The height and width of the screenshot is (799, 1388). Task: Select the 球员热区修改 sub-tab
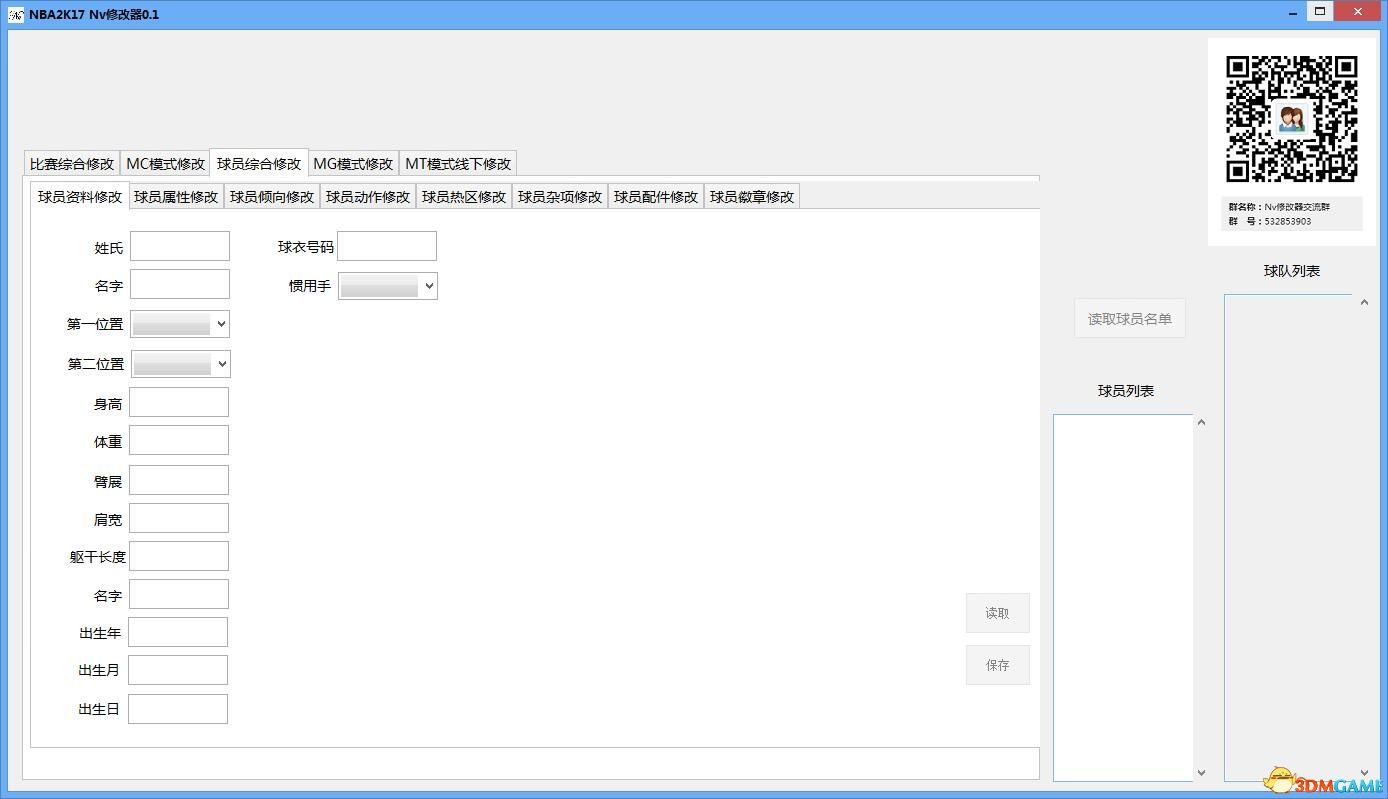pos(464,197)
